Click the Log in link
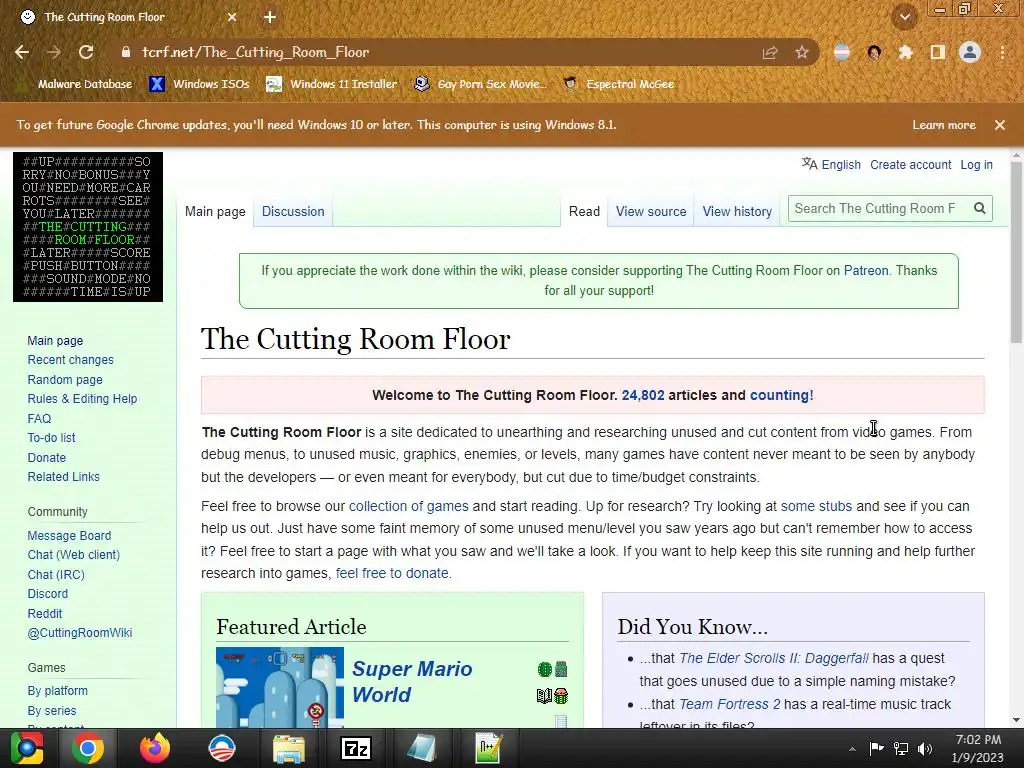This screenshot has height=768, width=1024. click(x=976, y=165)
